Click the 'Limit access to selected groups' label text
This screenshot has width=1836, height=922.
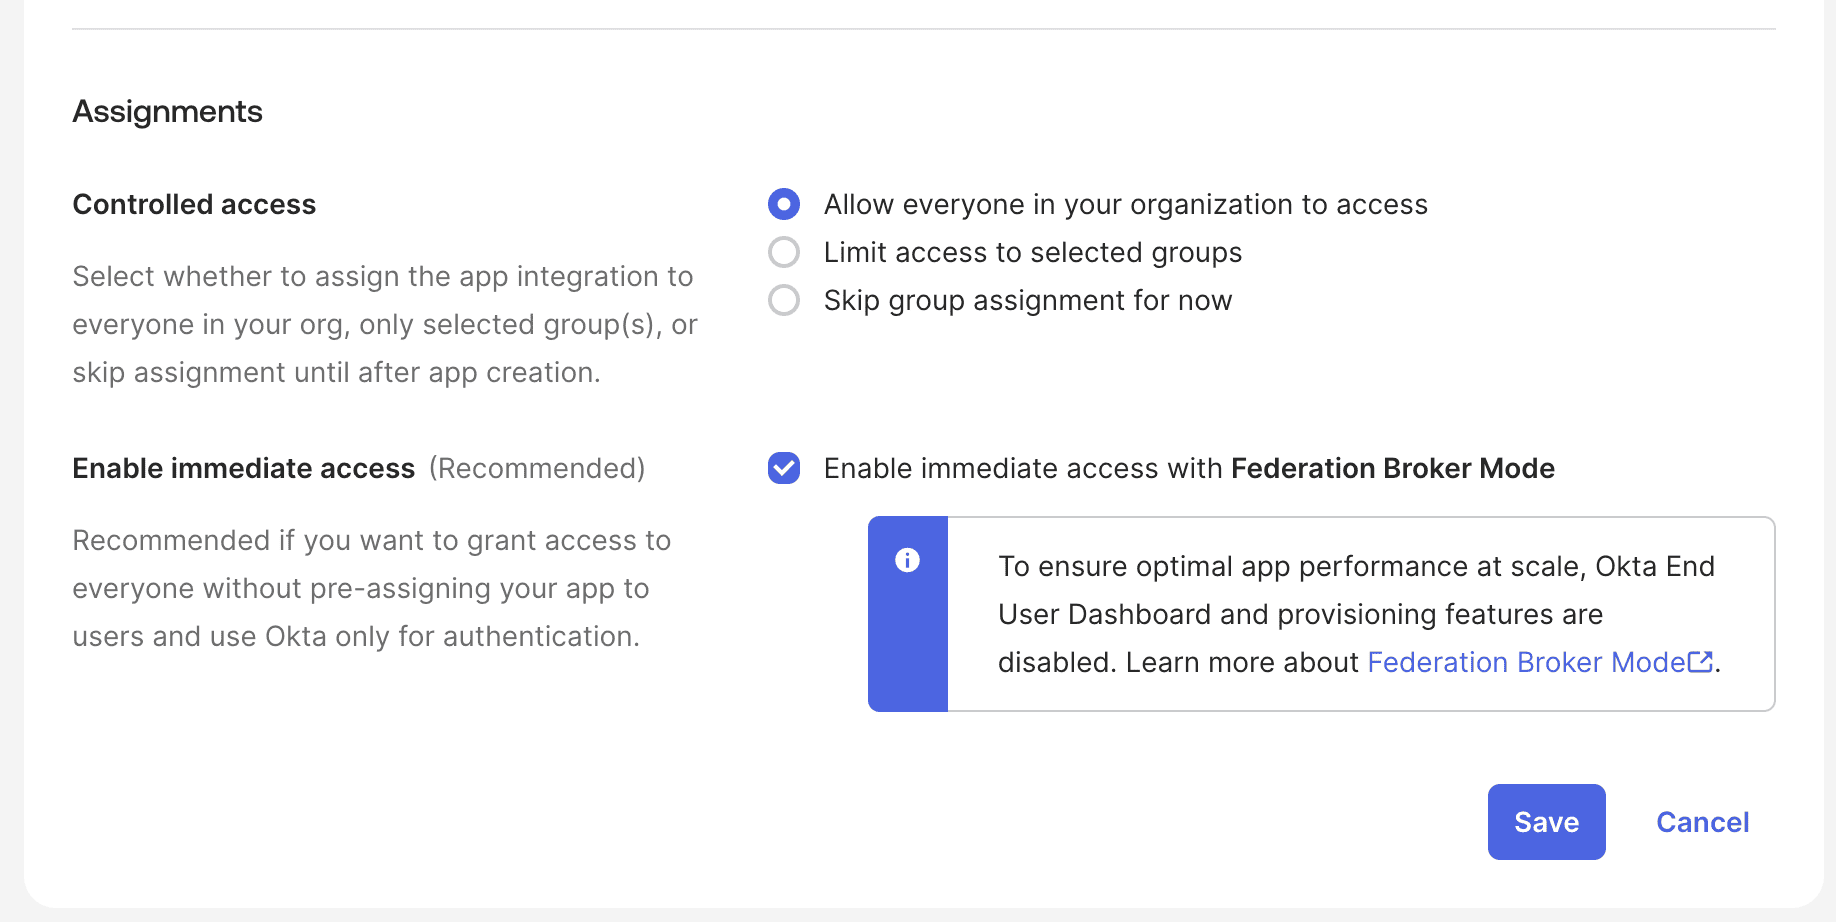tap(1032, 252)
